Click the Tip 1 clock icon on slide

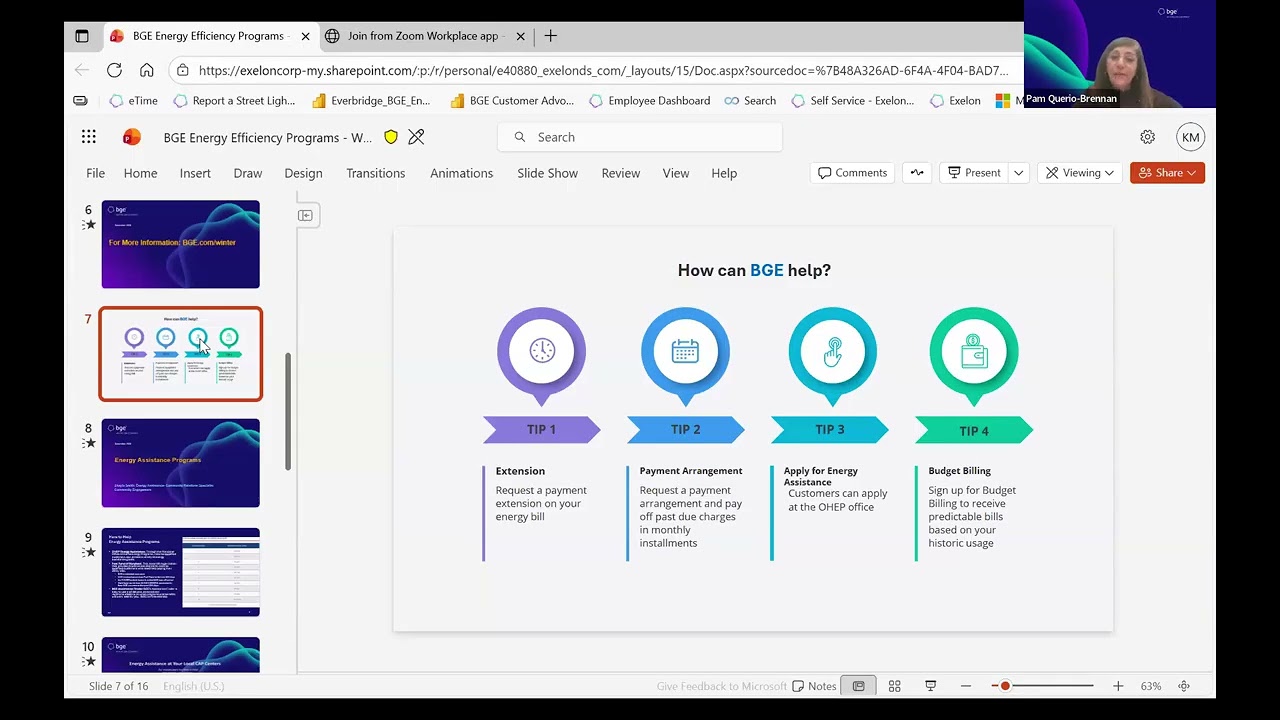pos(542,350)
